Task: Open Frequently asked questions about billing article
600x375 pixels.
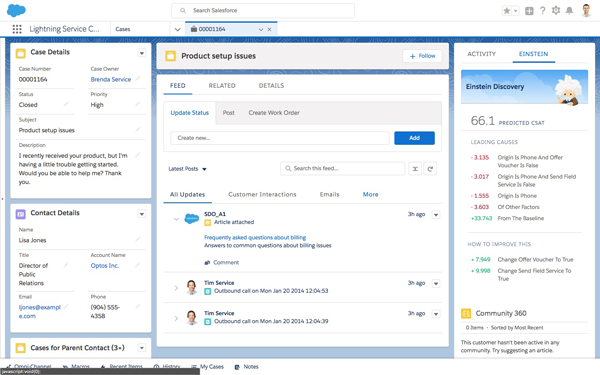Action: click(255, 238)
